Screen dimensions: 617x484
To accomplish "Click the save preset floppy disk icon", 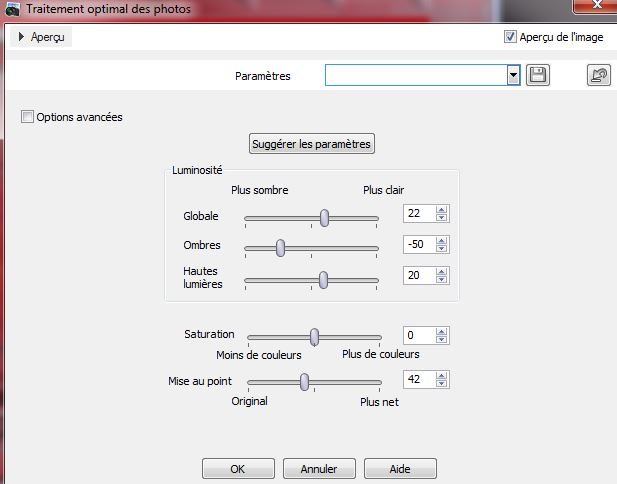I will coord(538,75).
